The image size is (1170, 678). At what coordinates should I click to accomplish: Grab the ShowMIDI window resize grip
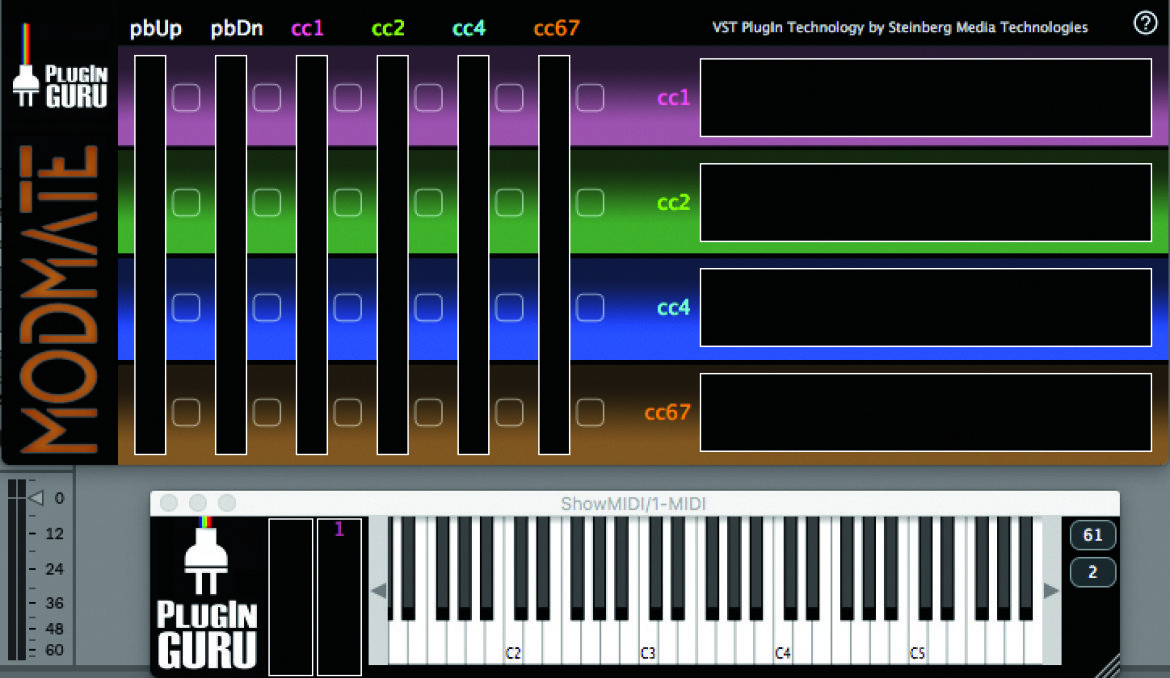pos(1108,666)
